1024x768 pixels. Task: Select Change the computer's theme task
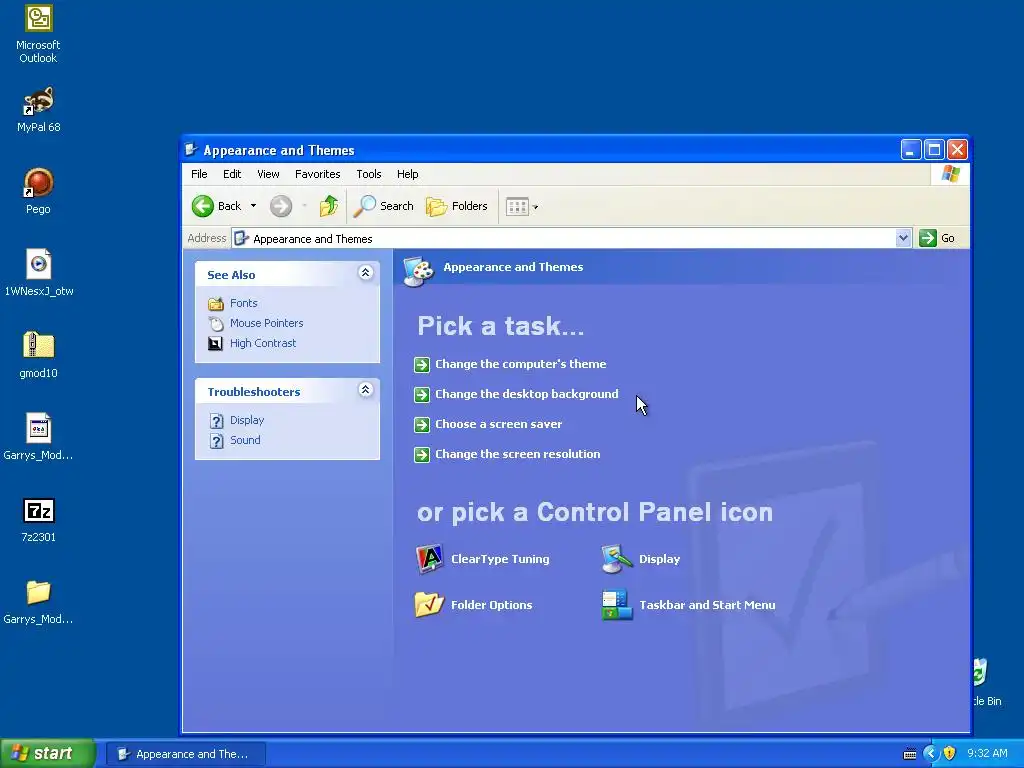coord(520,364)
